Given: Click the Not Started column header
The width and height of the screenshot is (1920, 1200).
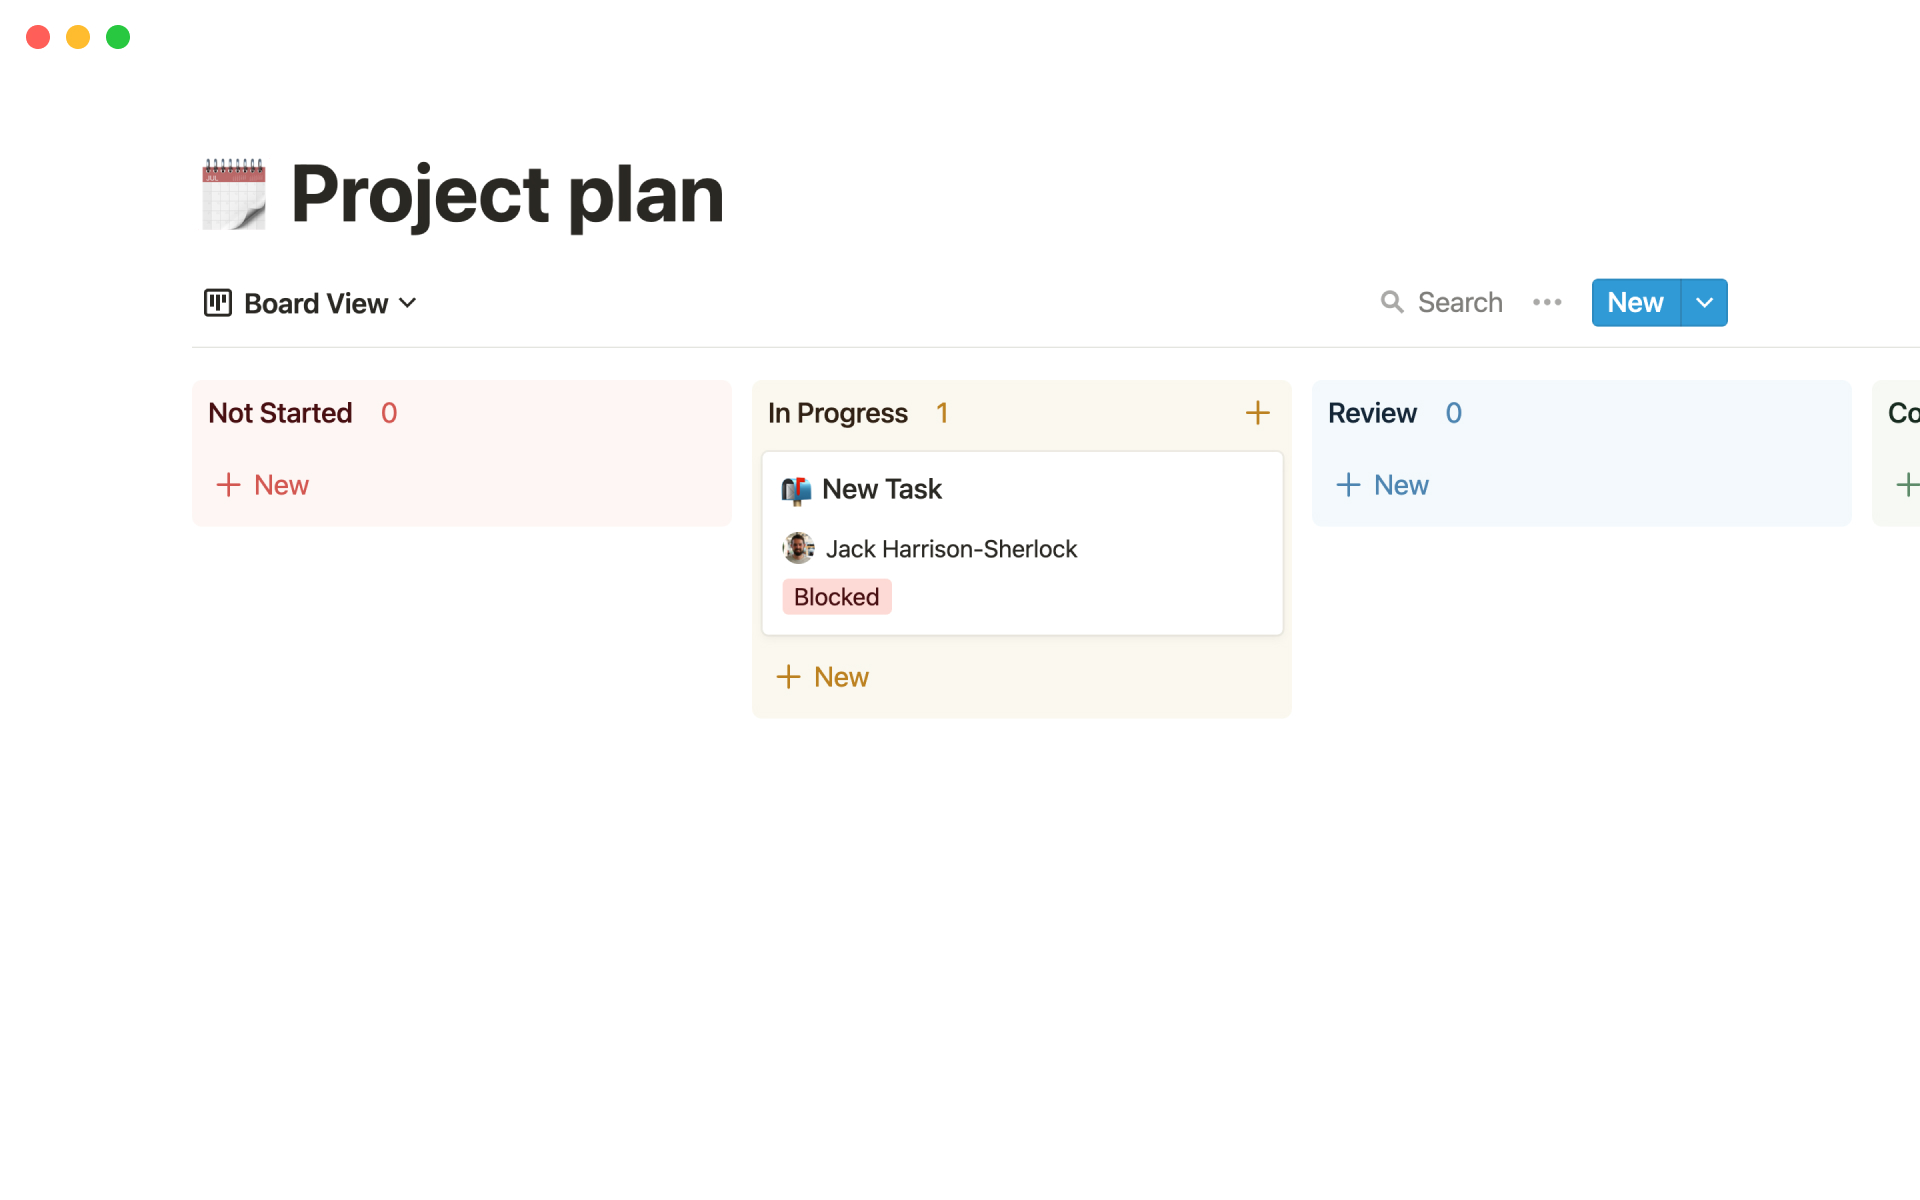Looking at the screenshot, I should [x=280, y=413].
